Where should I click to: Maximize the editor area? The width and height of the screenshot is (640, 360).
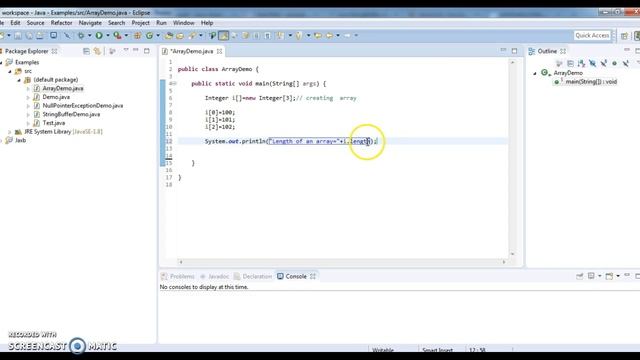[x=514, y=51]
